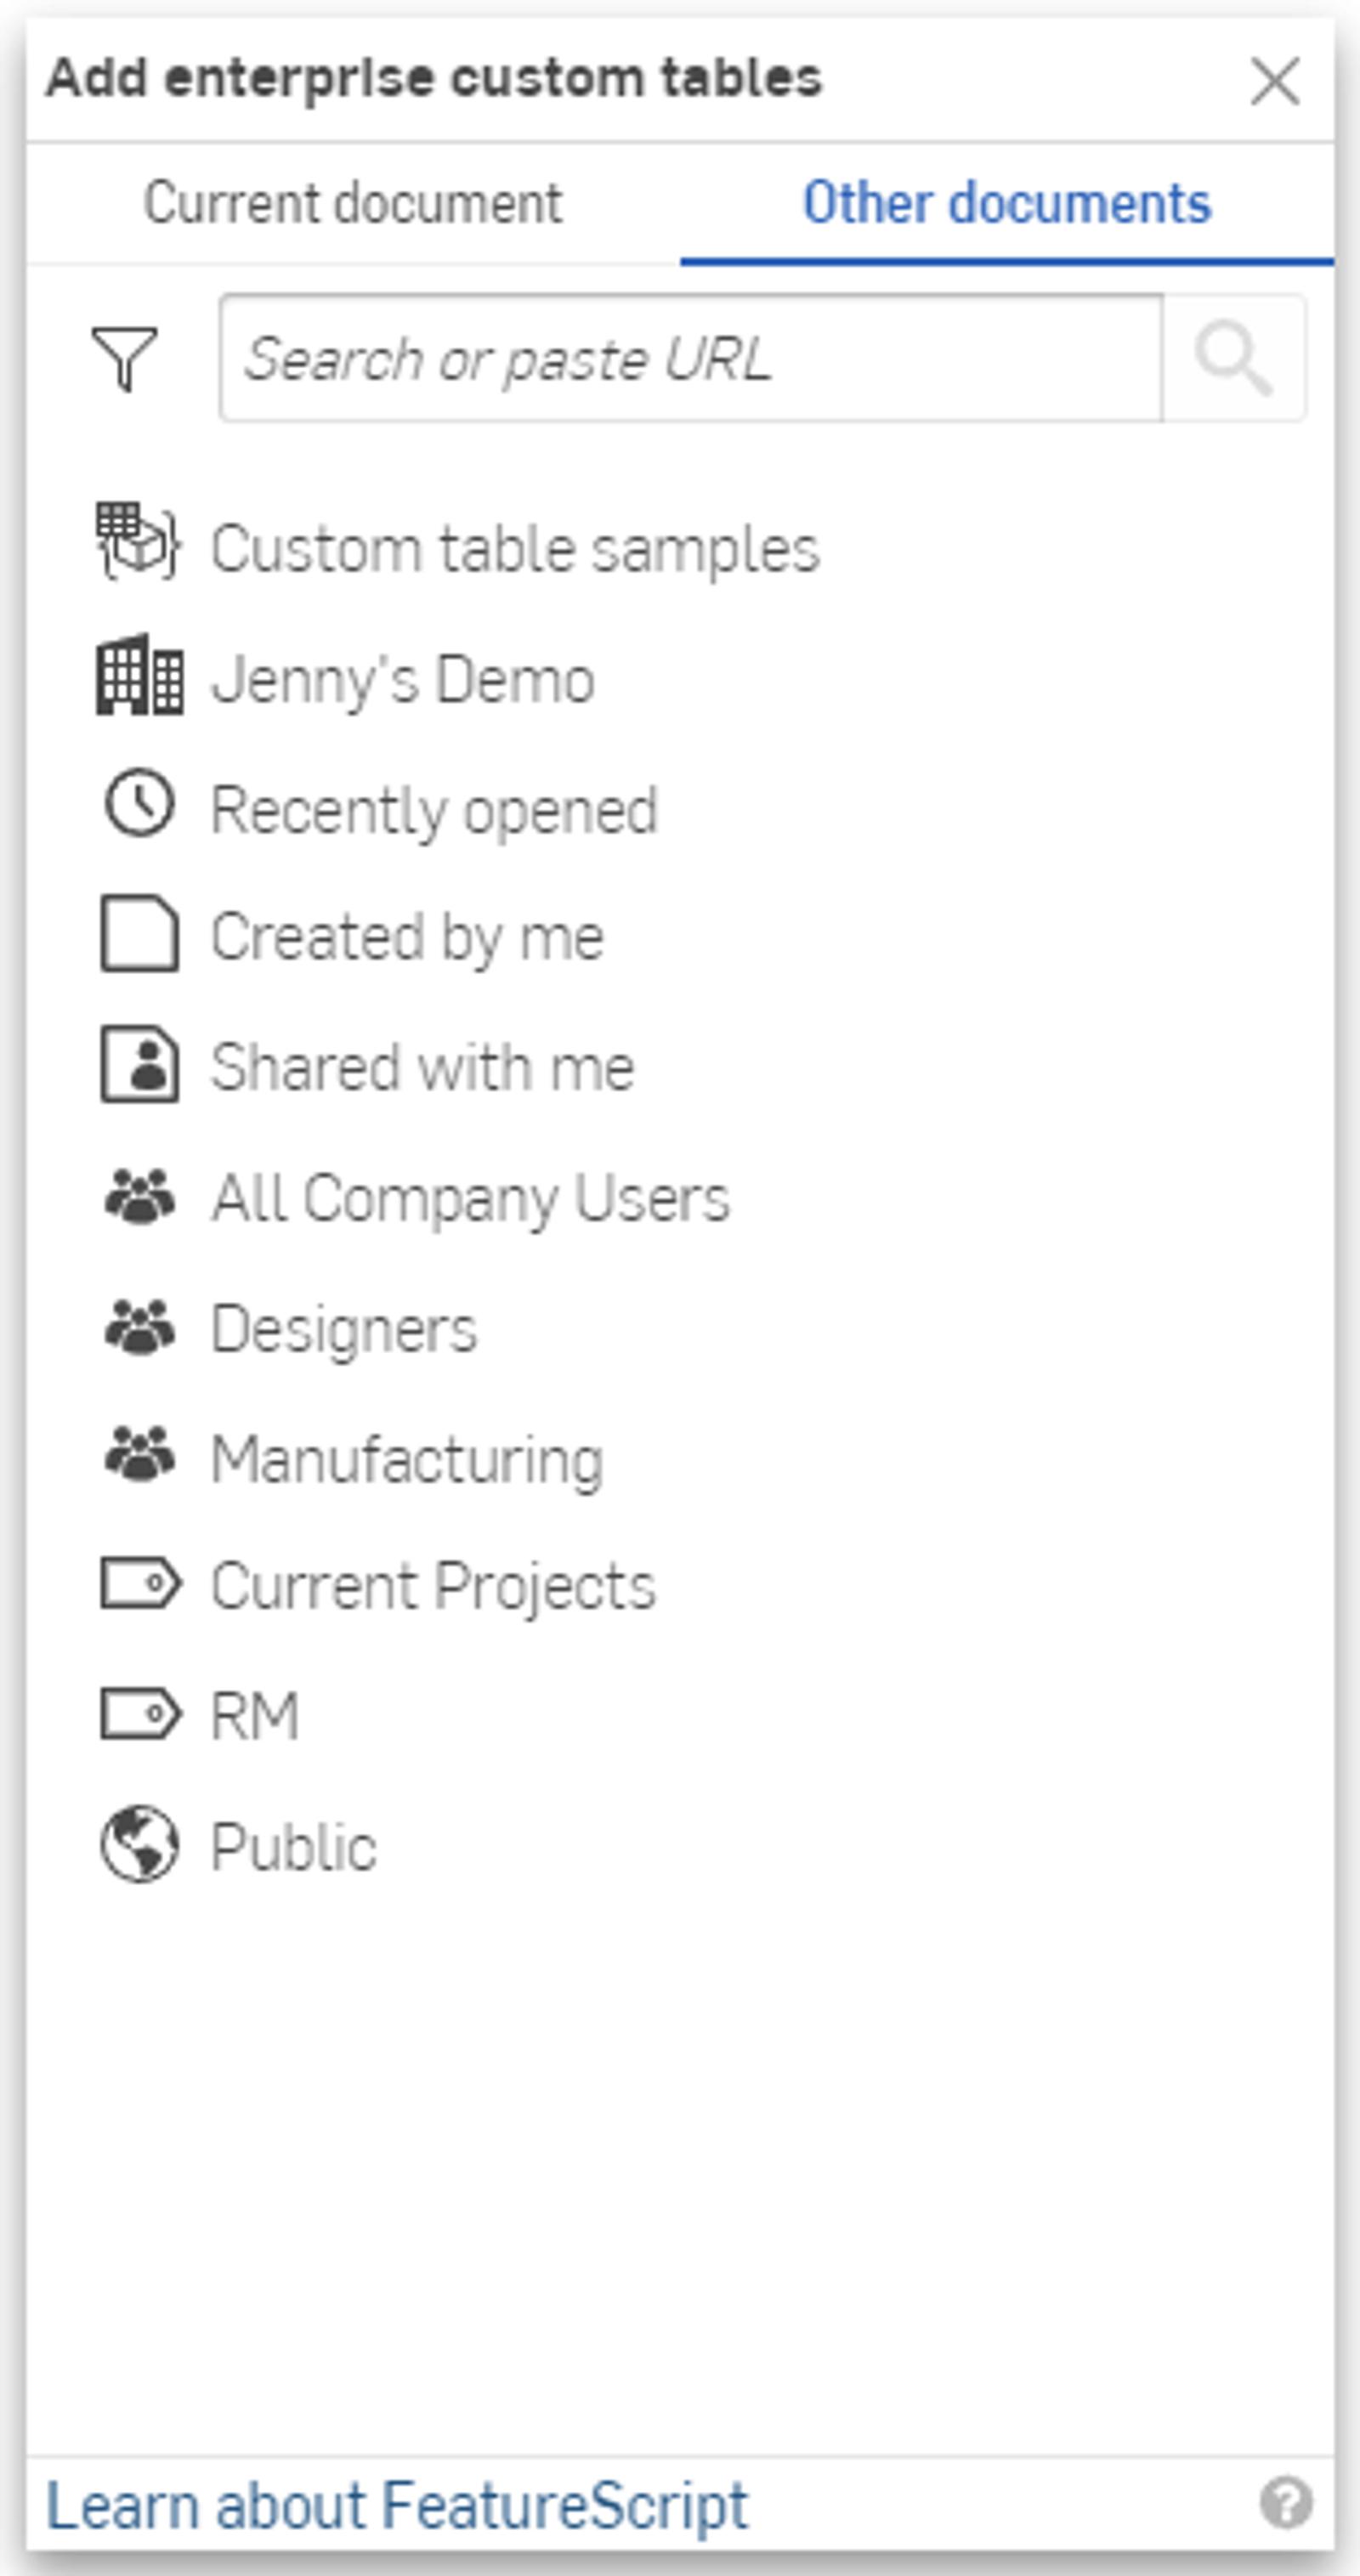
Task: Switch to the Current document tab
Action: pyautogui.click(x=353, y=203)
